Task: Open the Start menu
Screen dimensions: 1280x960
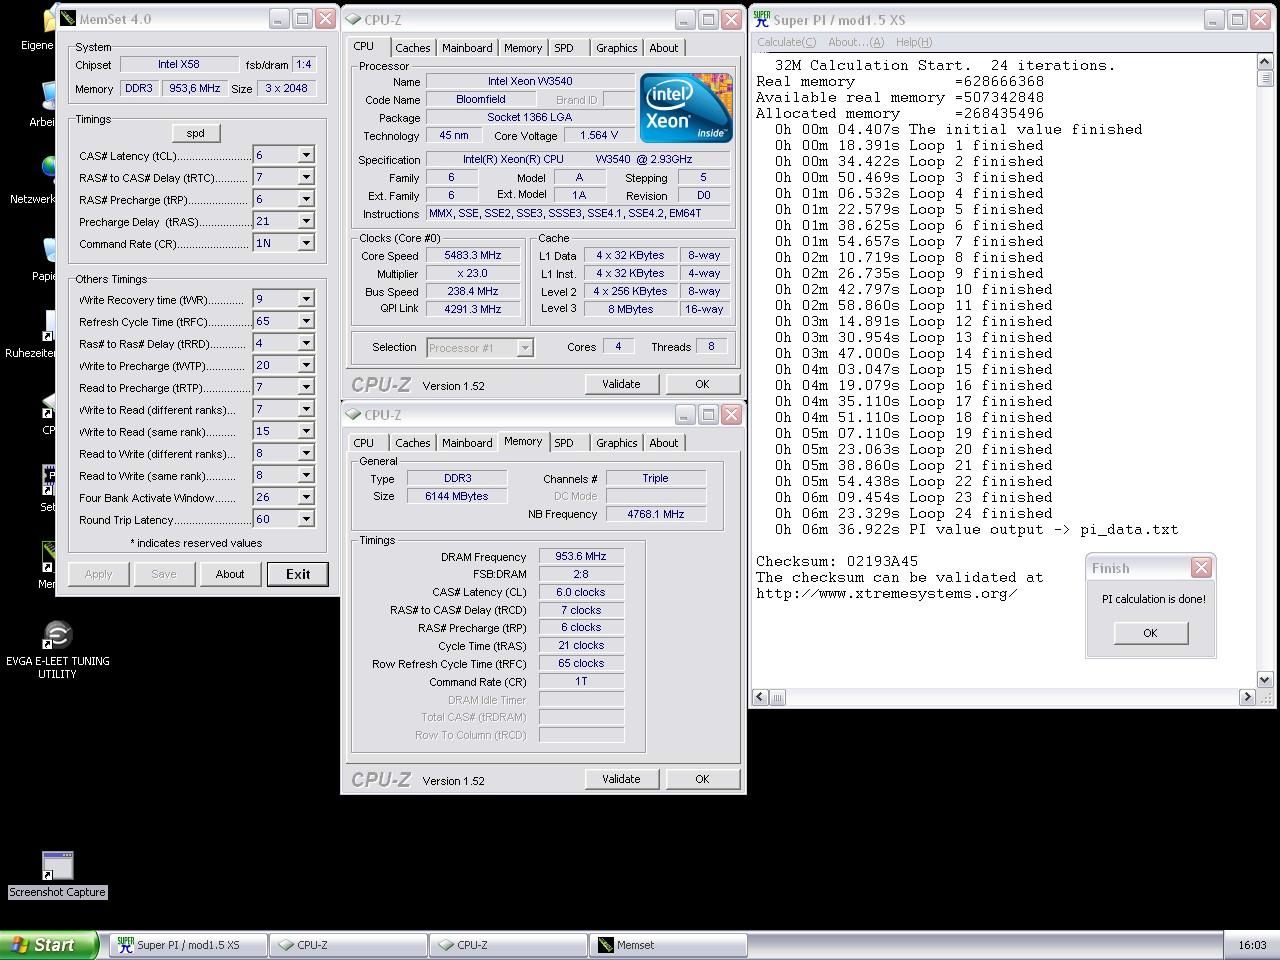Action: click(49, 945)
